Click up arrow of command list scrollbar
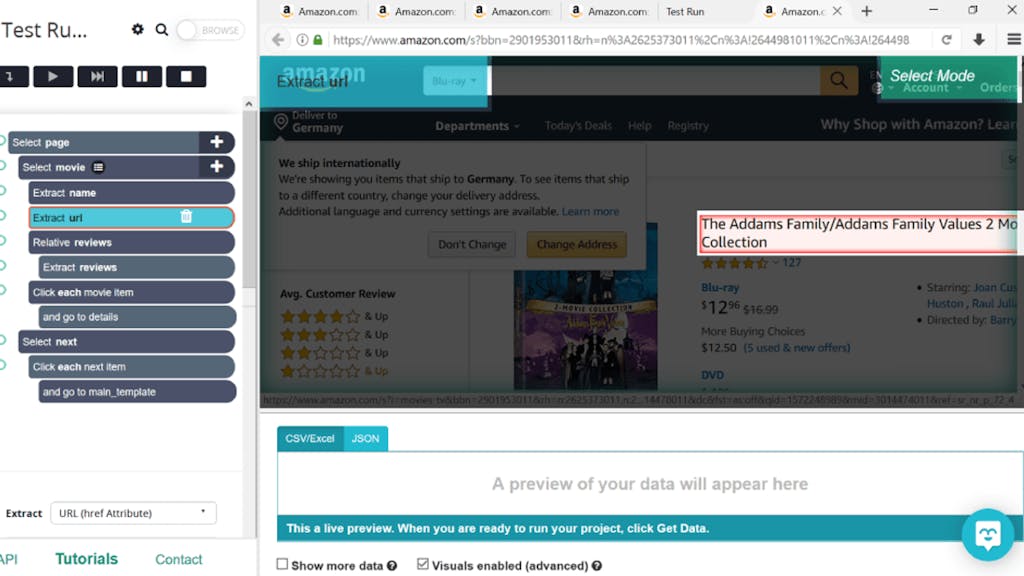This screenshot has height=576, width=1024. [248, 103]
